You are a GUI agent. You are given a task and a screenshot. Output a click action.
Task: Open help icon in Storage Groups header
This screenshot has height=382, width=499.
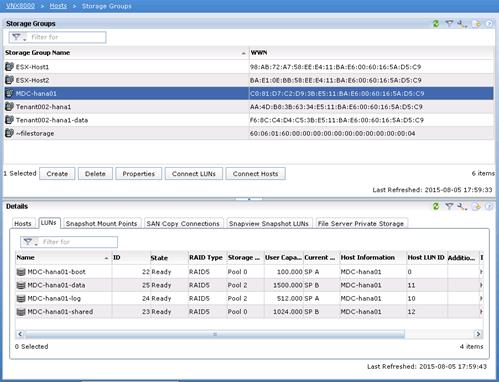click(489, 24)
